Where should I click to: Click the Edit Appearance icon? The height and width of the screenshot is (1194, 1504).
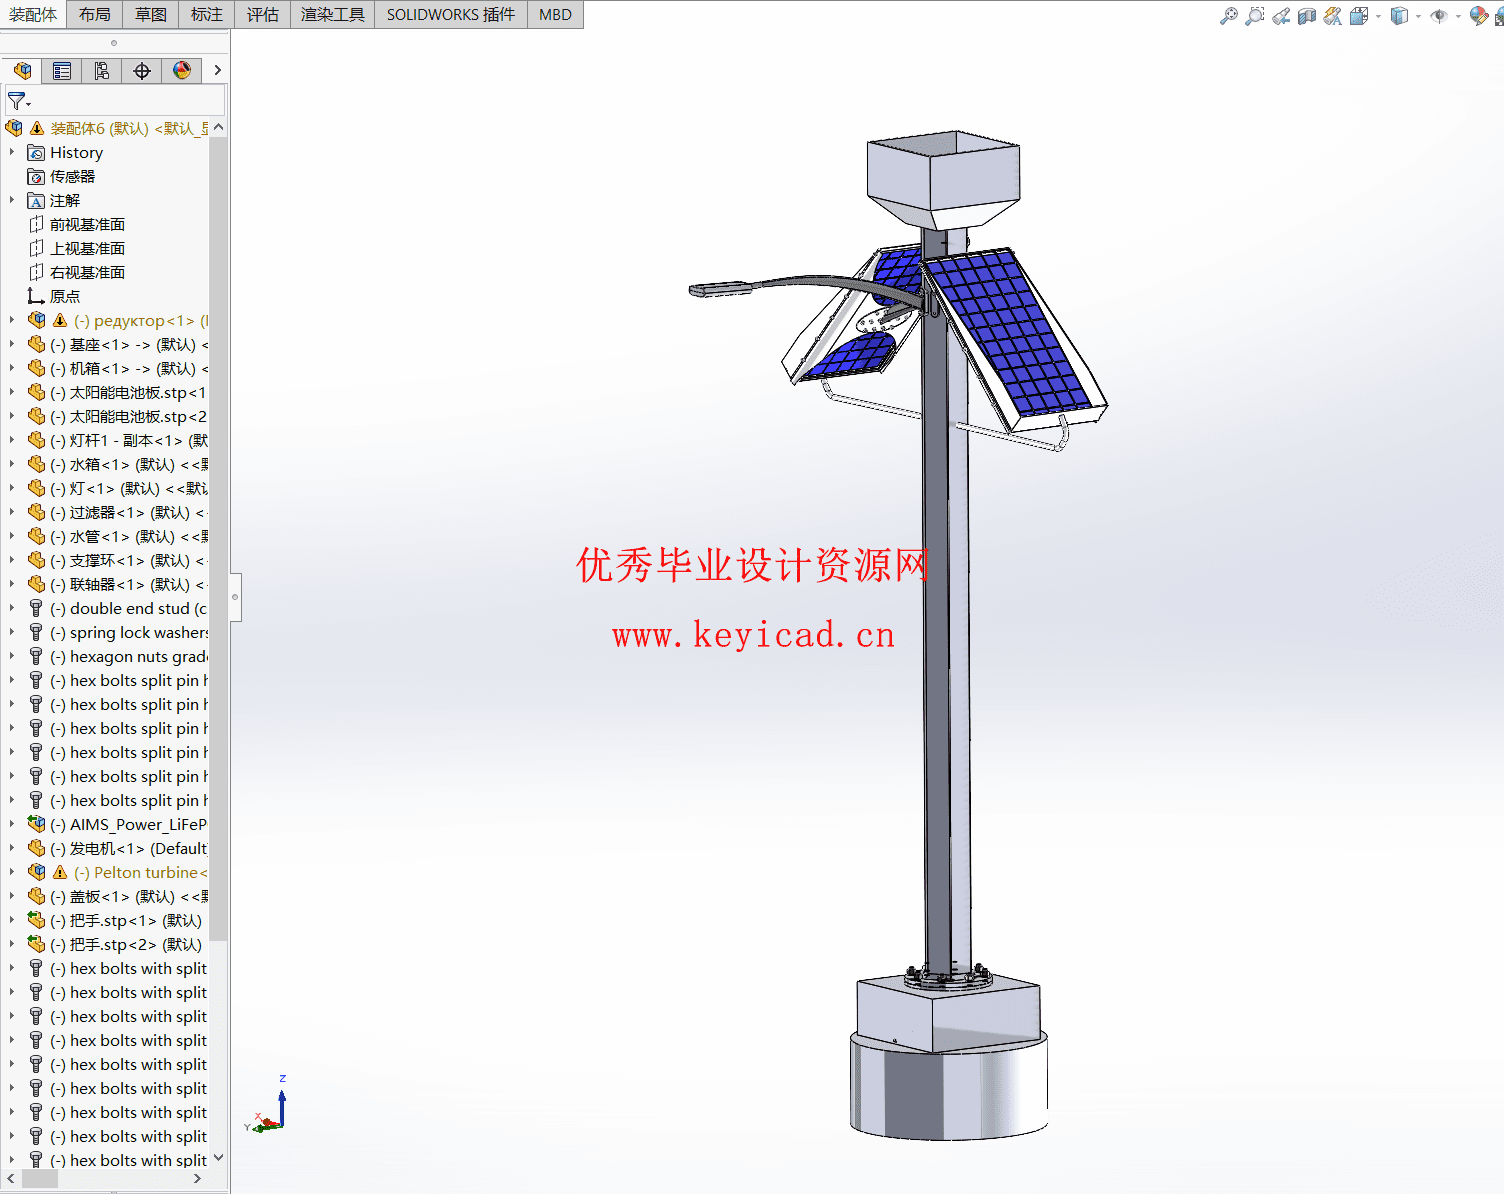1479,16
